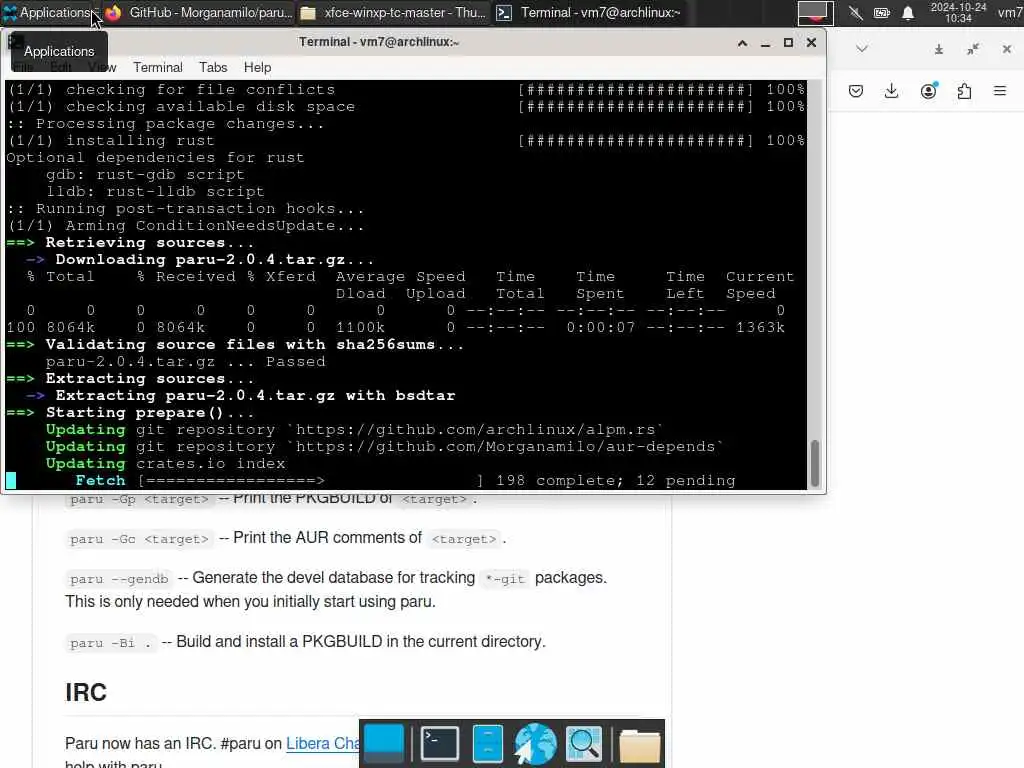
Task: Launch the web browser globe icon in dock
Action: pyautogui.click(x=535, y=744)
